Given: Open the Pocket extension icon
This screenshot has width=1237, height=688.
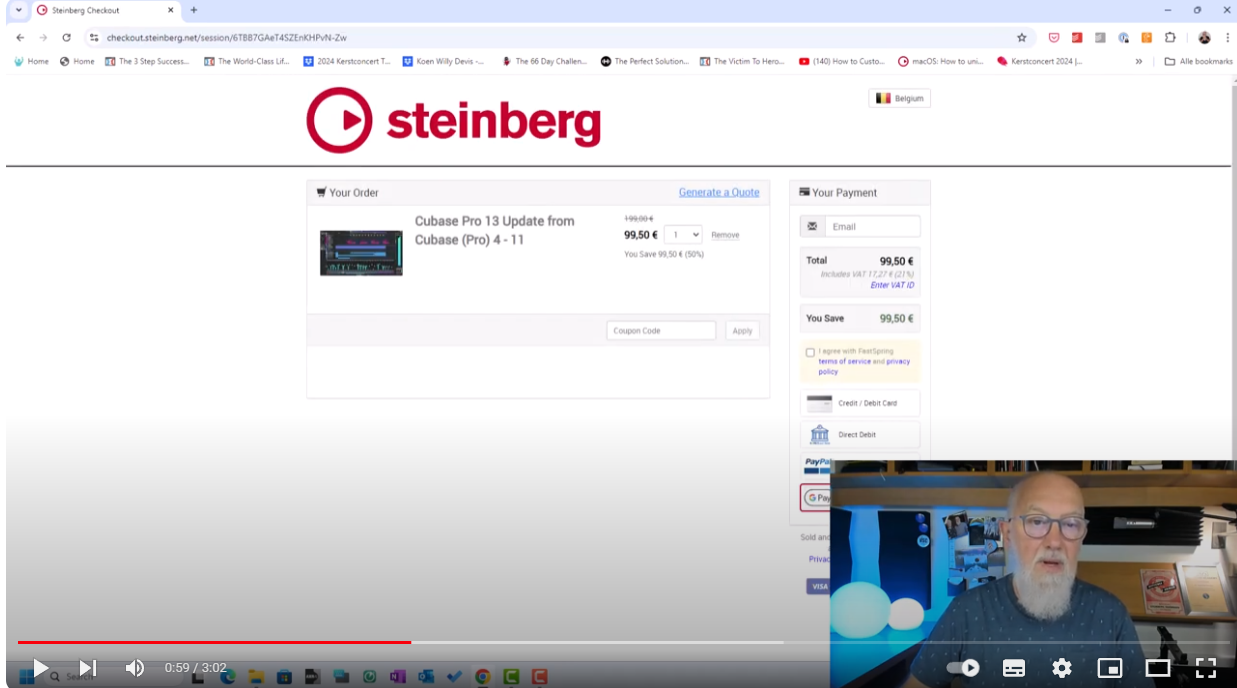Looking at the screenshot, I should (x=1054, y=37).
